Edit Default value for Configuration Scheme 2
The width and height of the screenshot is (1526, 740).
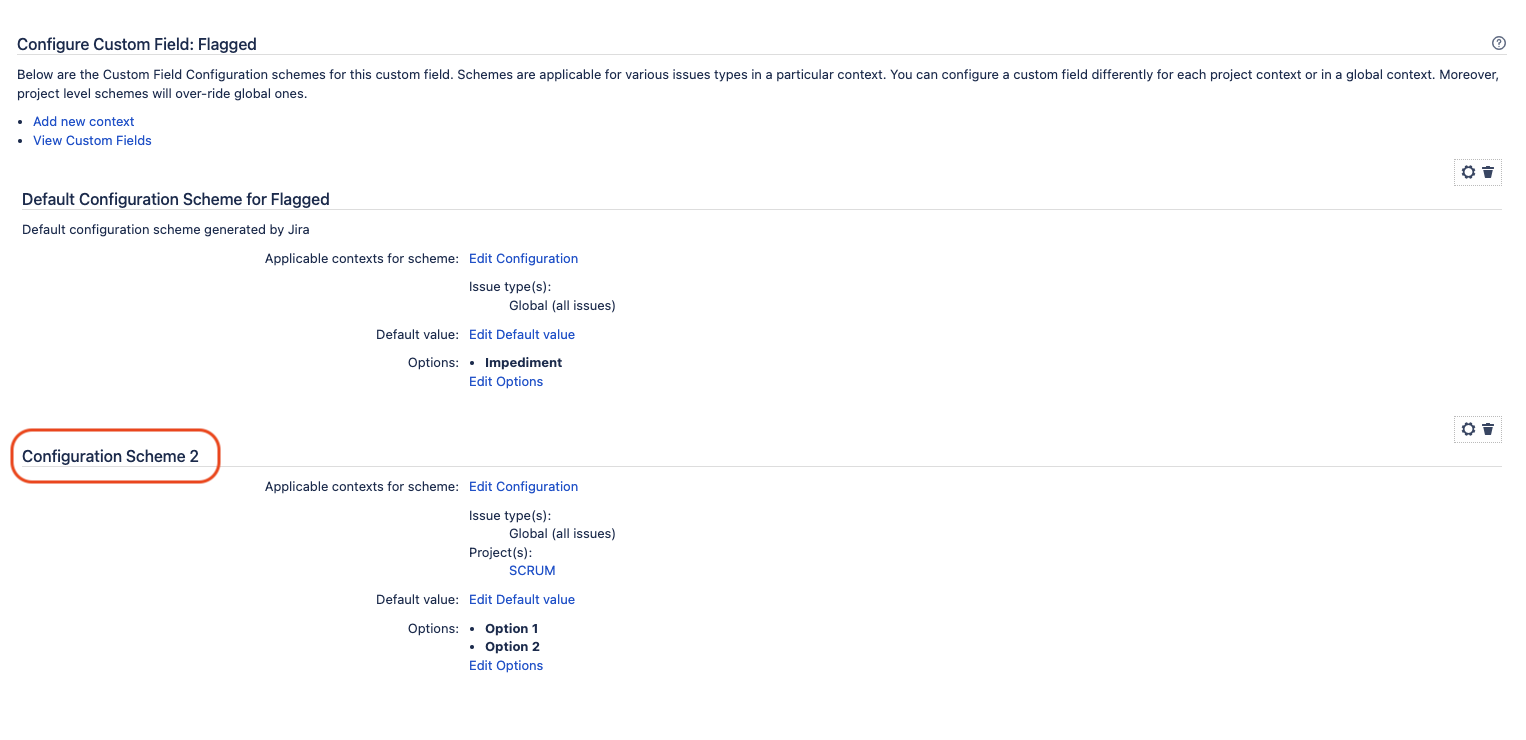[x=522, y=599]
